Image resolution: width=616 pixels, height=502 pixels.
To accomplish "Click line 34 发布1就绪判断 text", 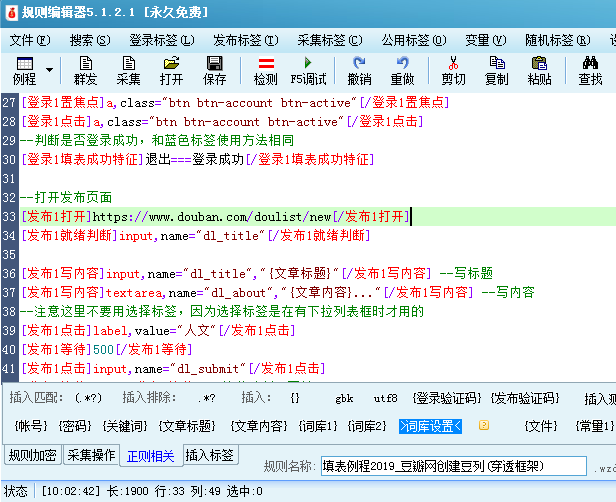I will 196,236.
